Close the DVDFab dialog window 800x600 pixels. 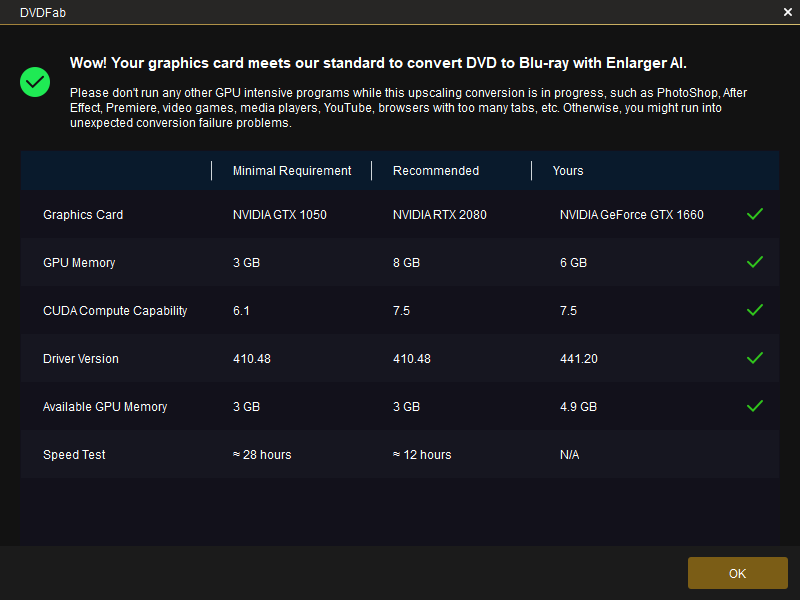pyautogui.click(x=788, y=12)
